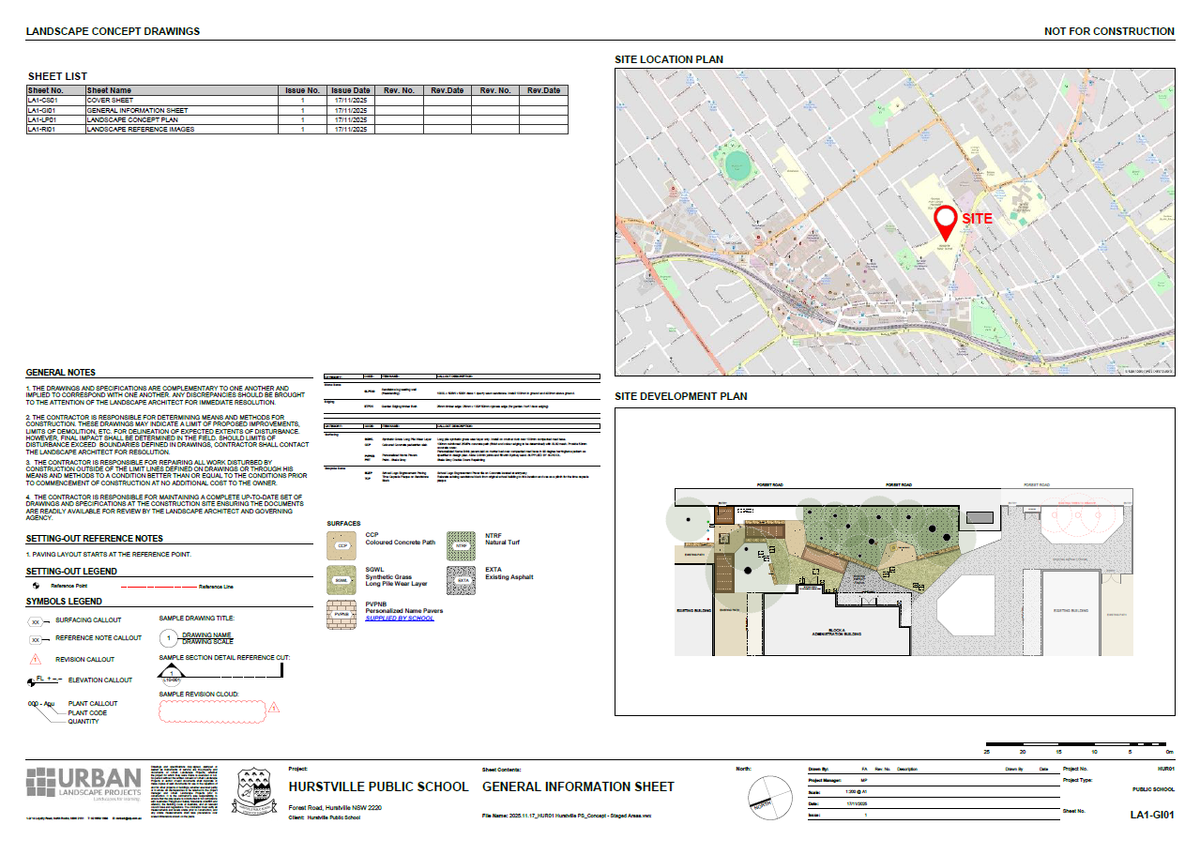The width and height of the screenshot is (1200, 843).
Task: Select the LA1-RI01 Landscape Reference Images row
Action: click(x=200, y=129)
